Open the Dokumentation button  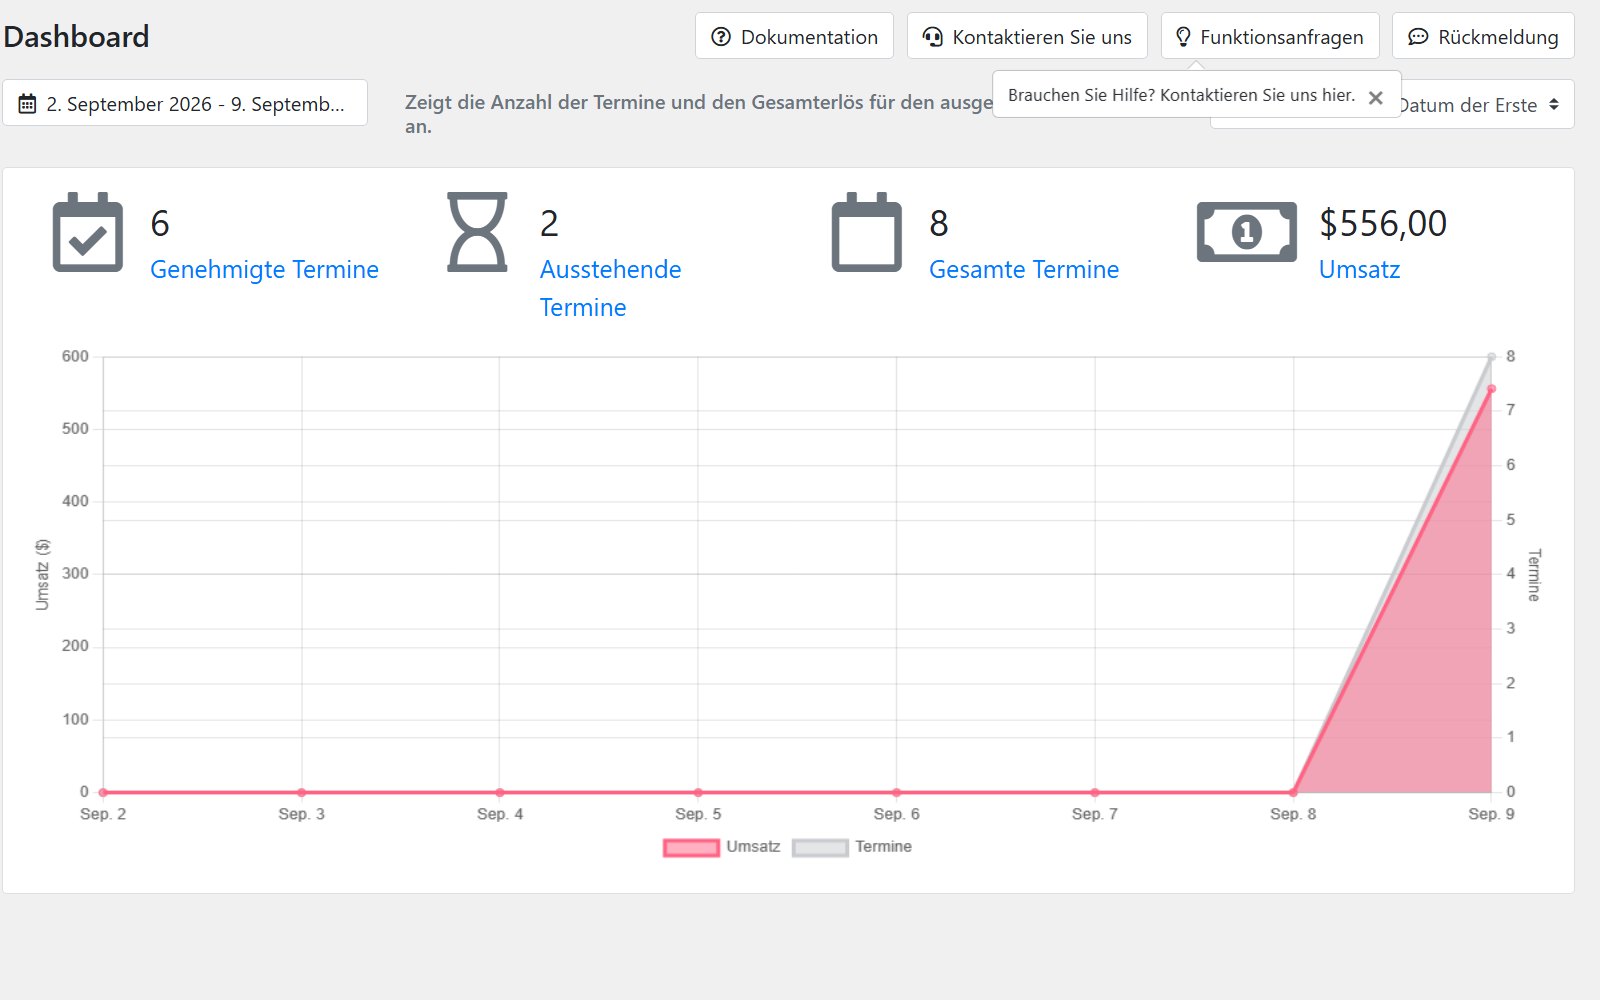coord(794,36)
